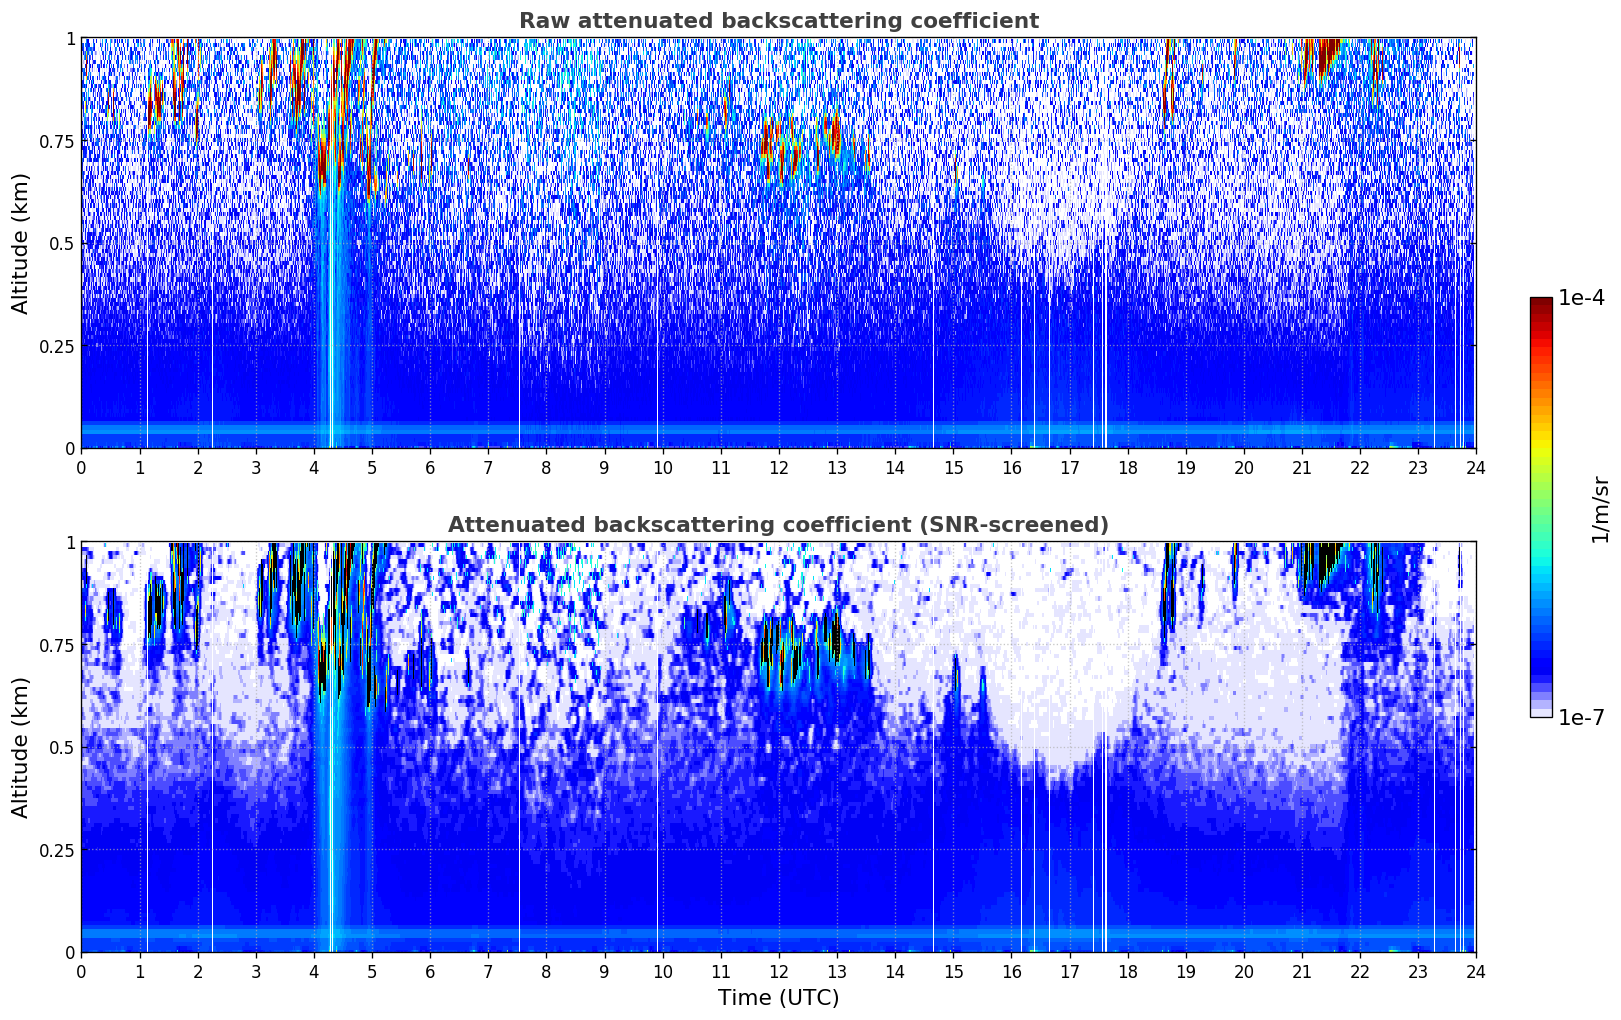Select the top plot's "Altitude (km)" label
Image resolution: width=1621 pixels, height=1020 pixels.
[x=21, y=243]
